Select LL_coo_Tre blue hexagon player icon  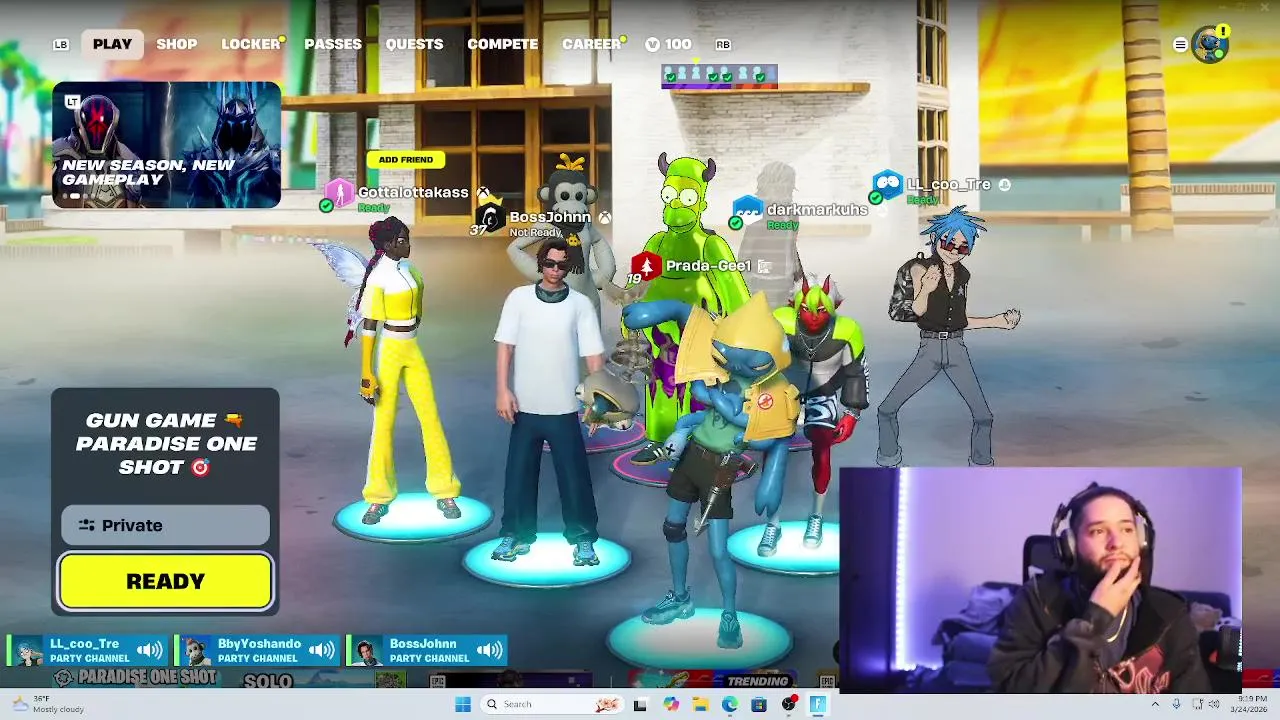tap(887, 184)
